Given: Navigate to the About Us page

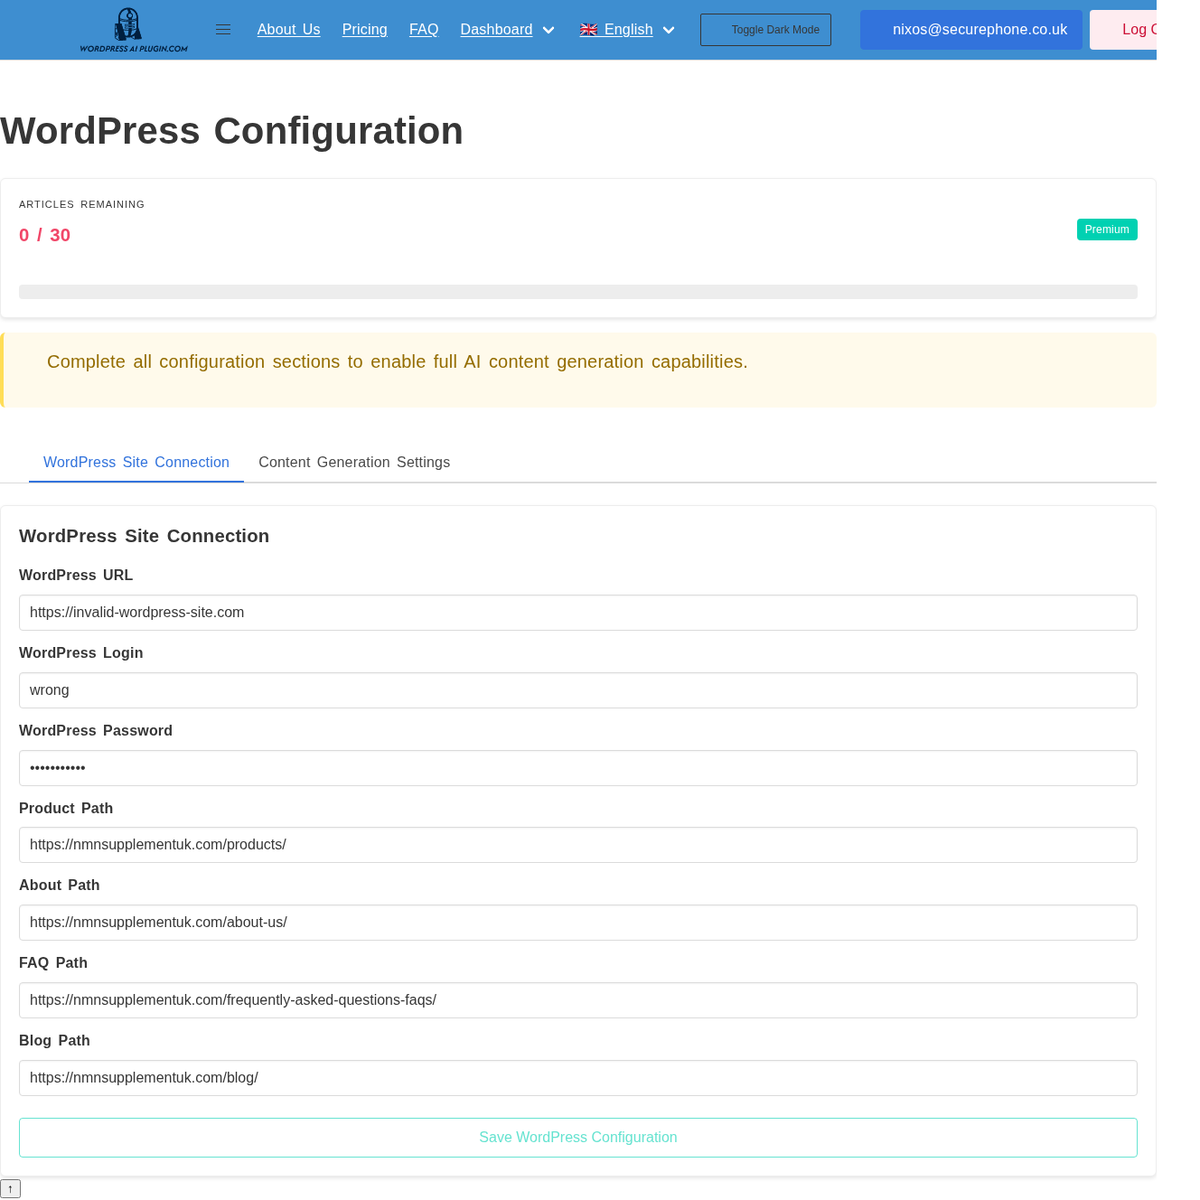Looking at the screenshot, I should [x=288, y=29].
